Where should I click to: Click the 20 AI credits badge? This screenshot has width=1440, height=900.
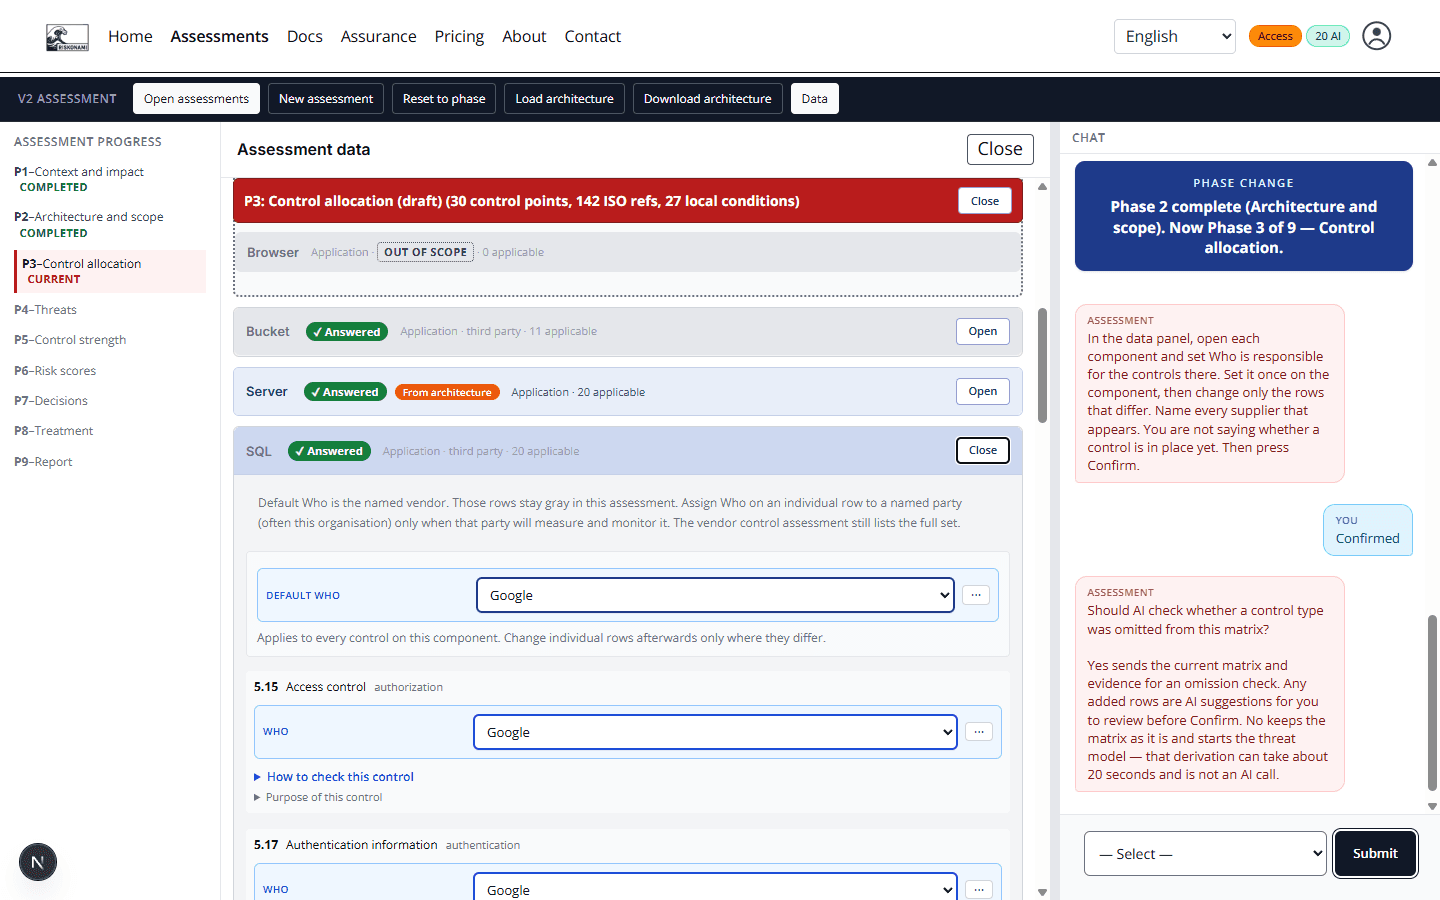pyautogui.click(x=1328, y=36)
